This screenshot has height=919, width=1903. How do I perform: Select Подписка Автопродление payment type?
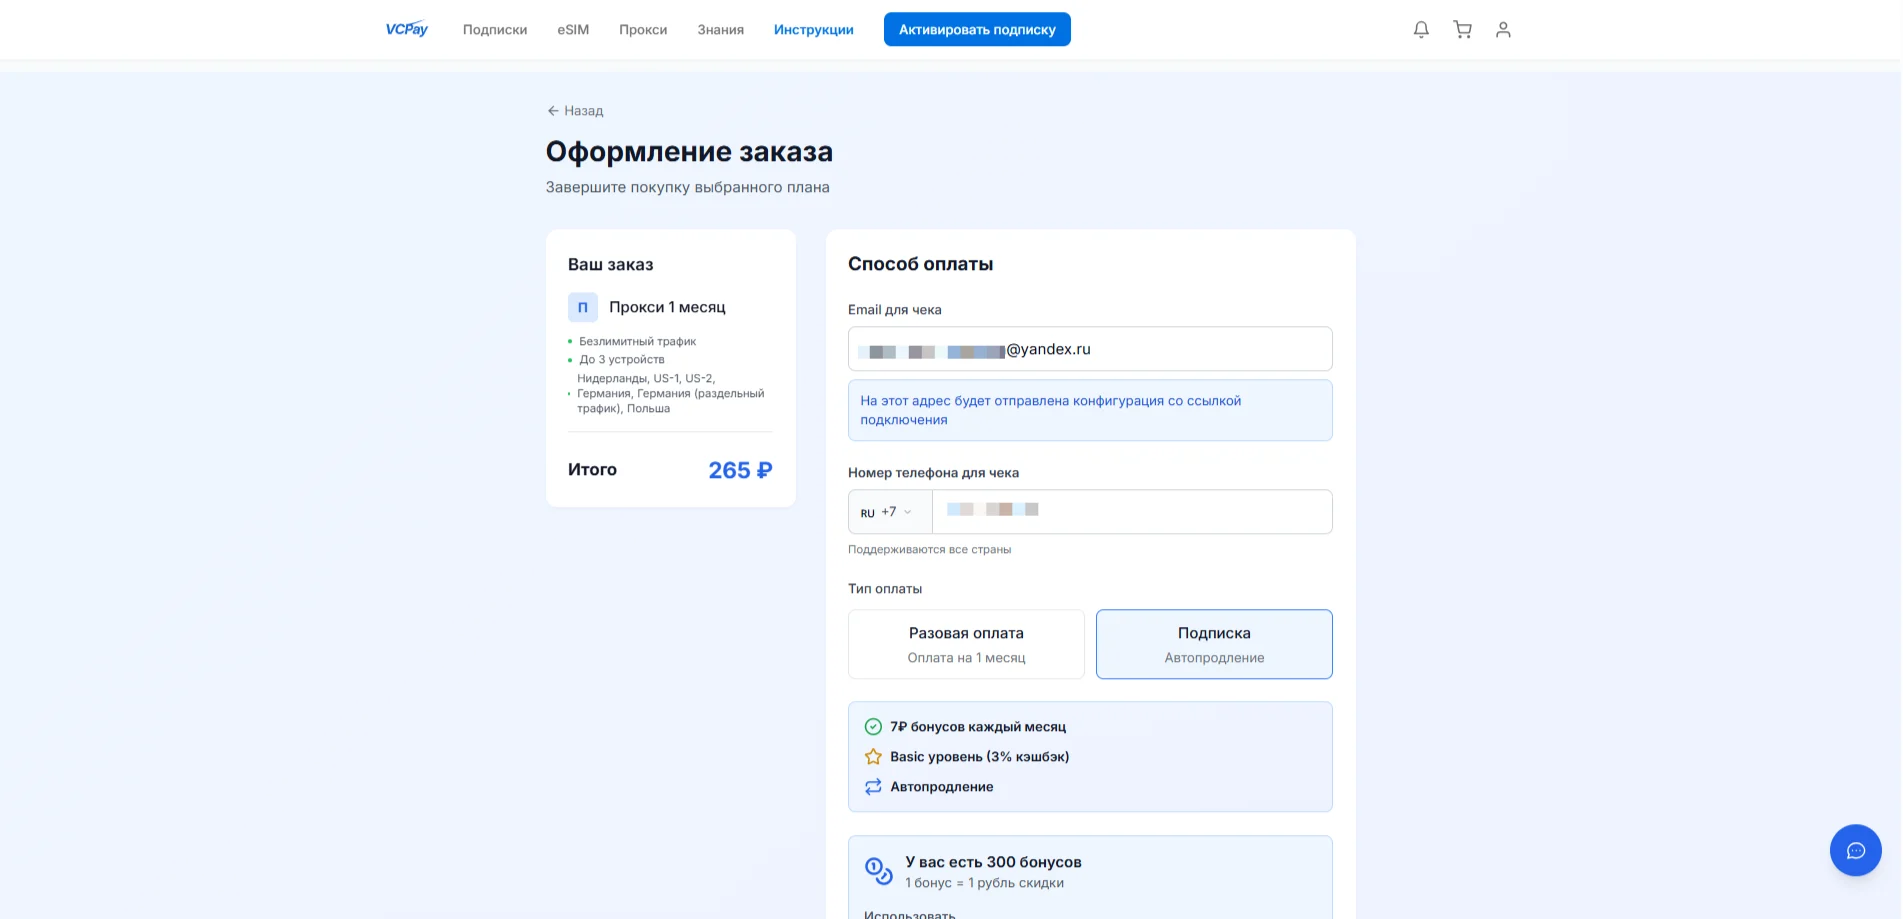(x=1214, y=644)
